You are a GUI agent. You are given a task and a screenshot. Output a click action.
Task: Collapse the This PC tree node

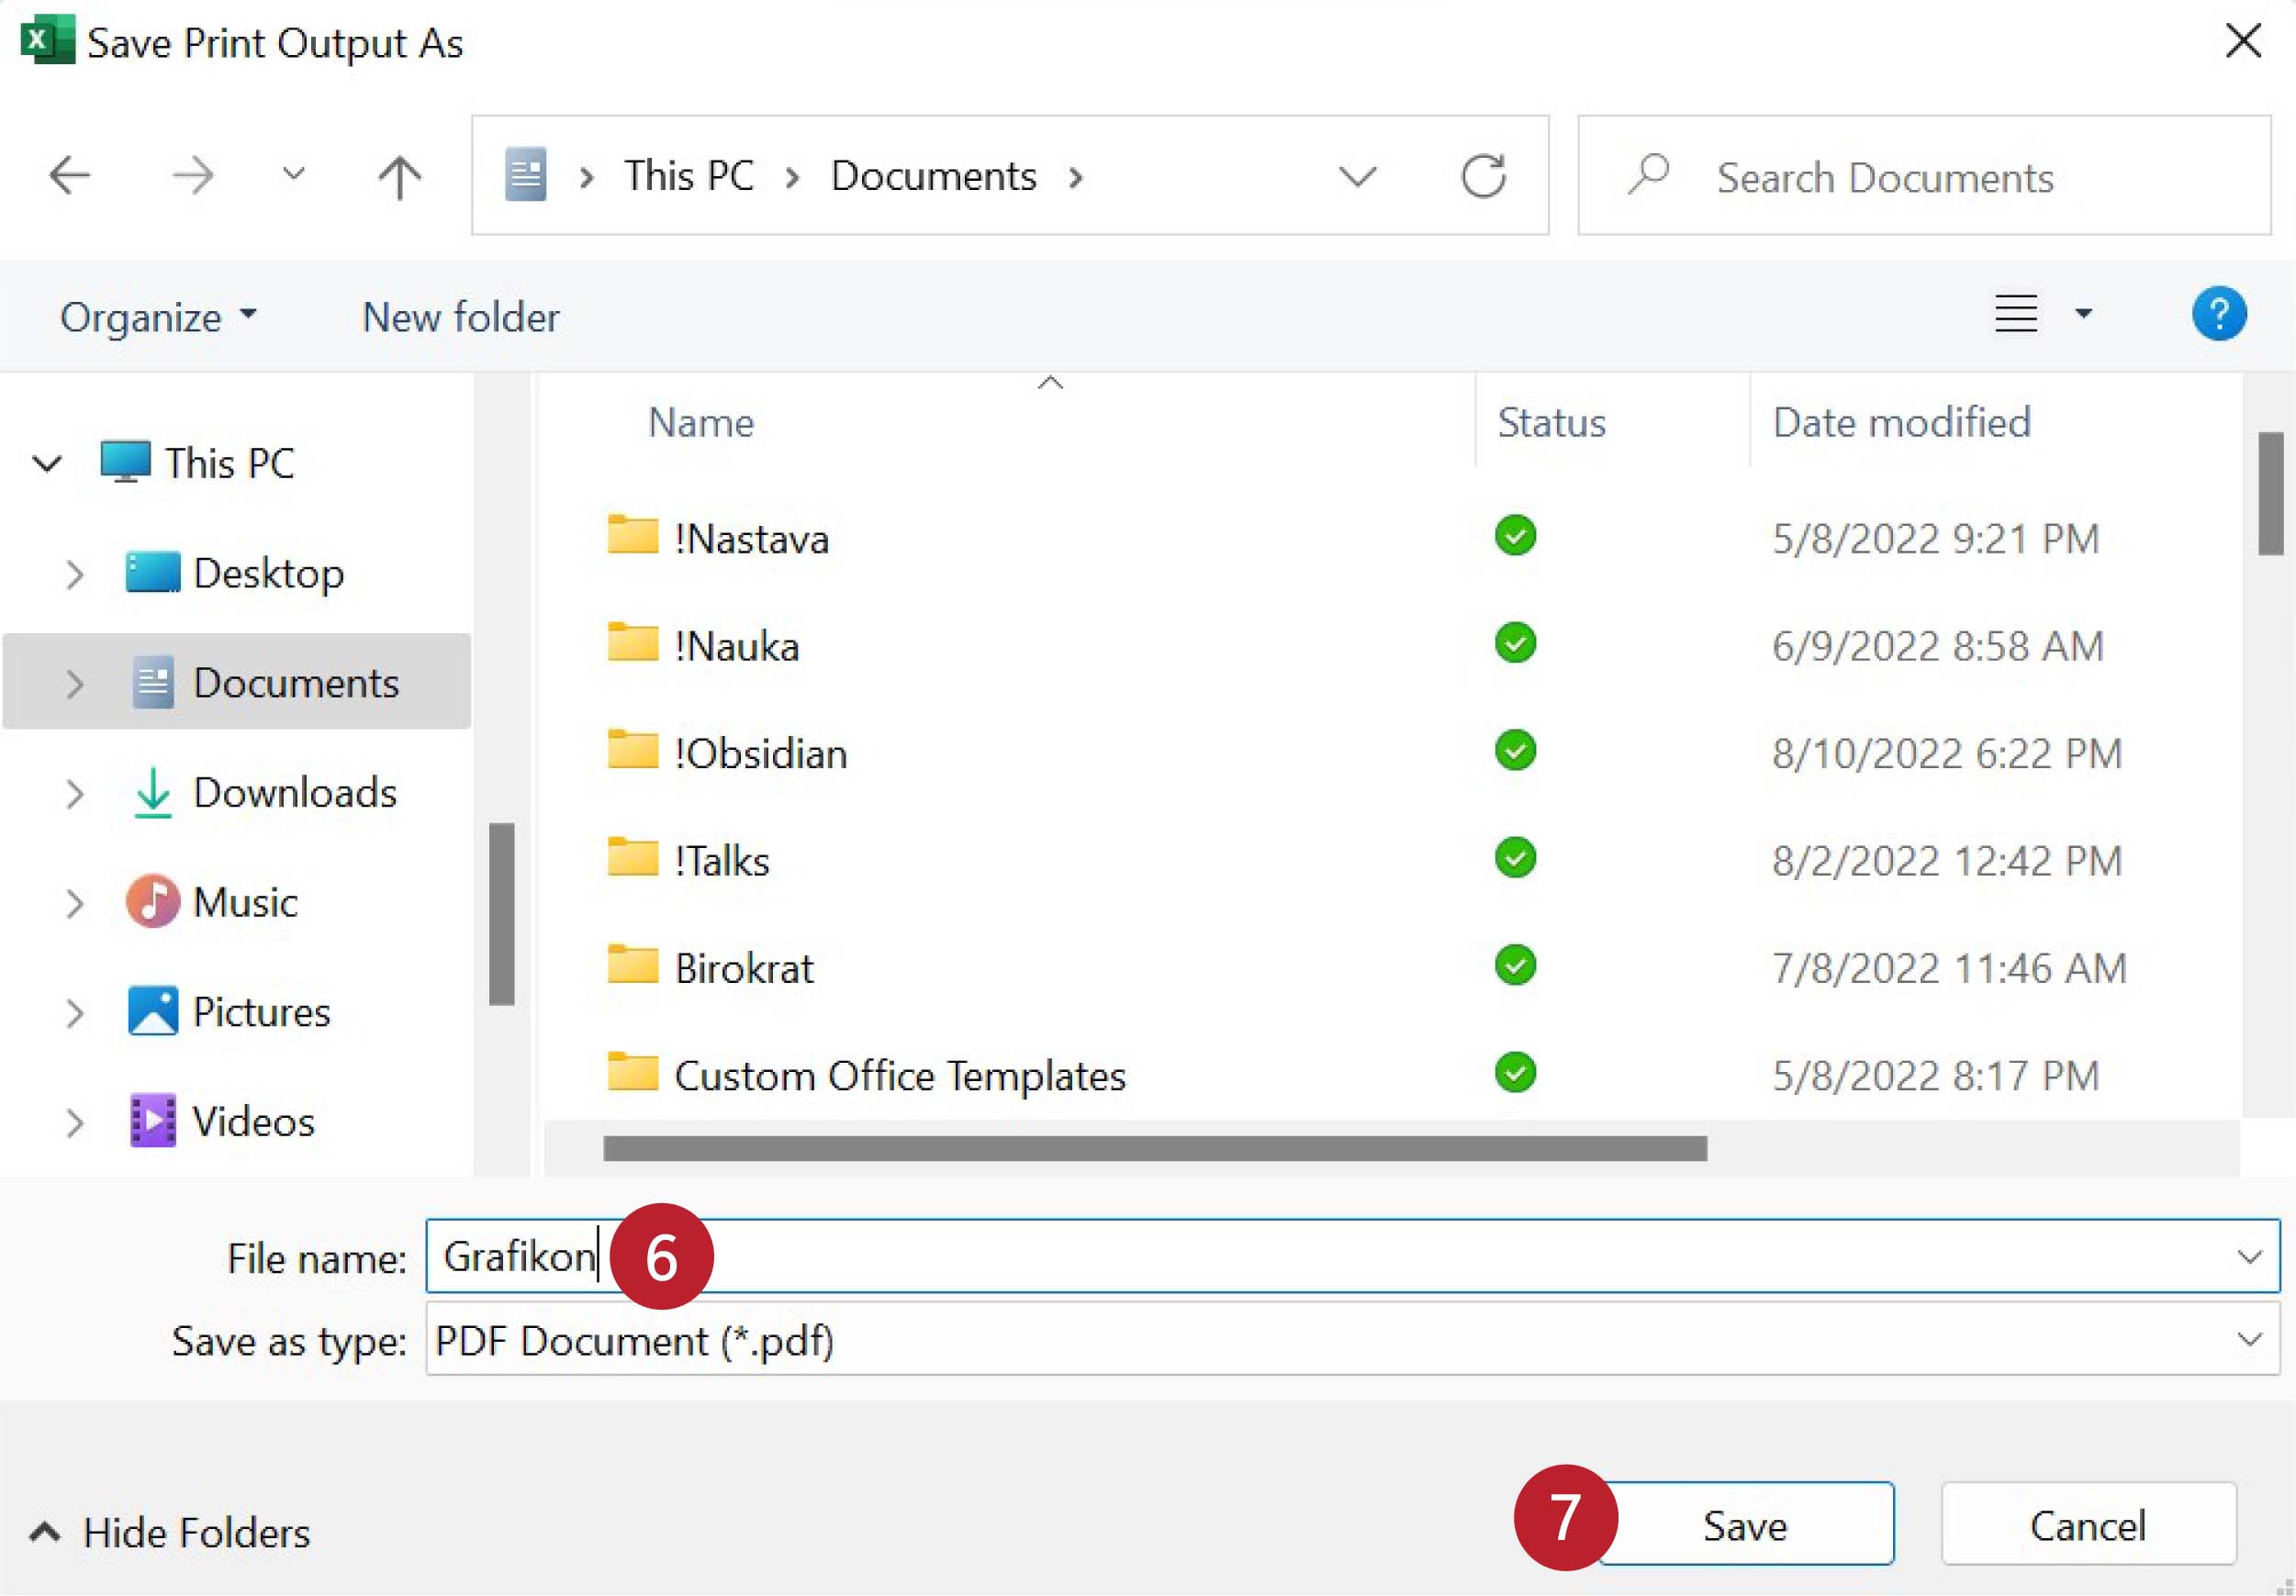[x=47, y=464]
